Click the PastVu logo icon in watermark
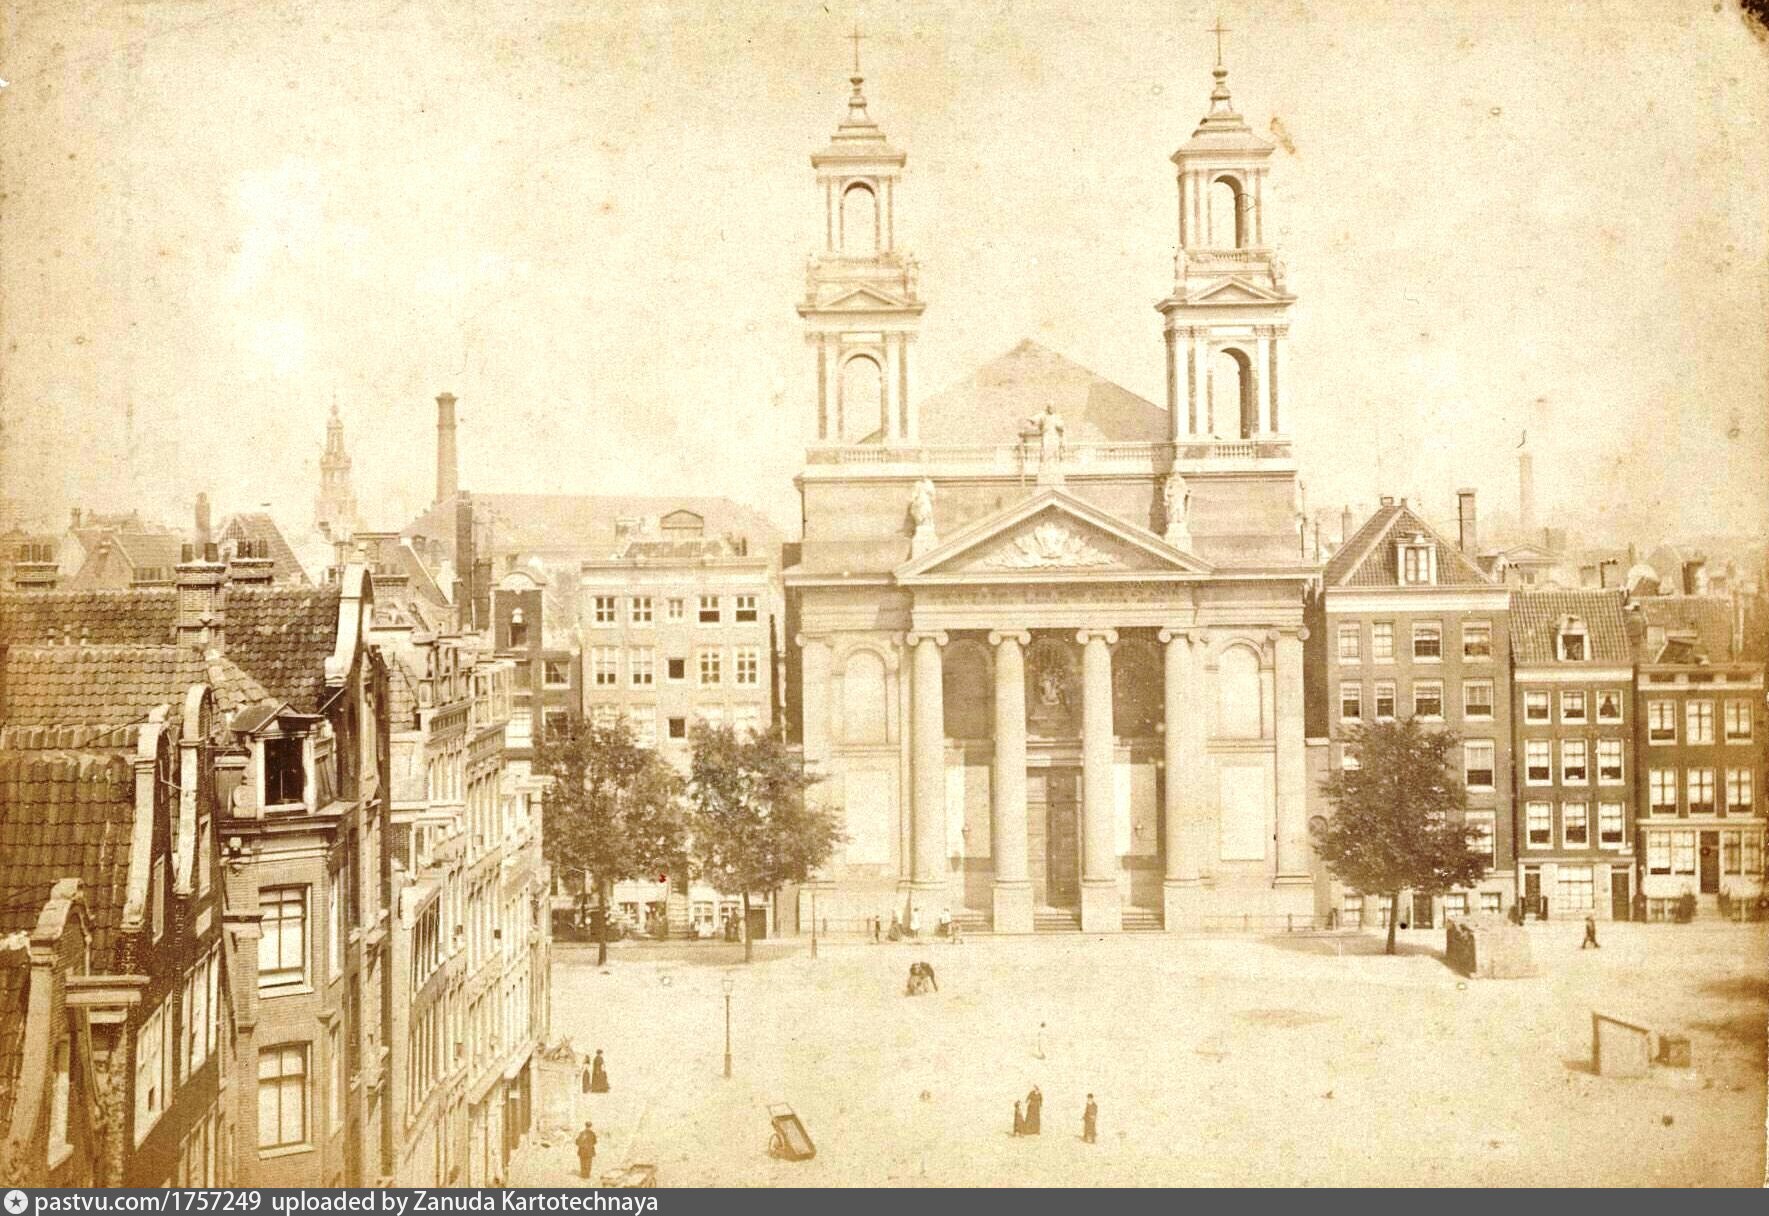The width and height of the screenshot is (1769, 1216). coord(16,1202)
